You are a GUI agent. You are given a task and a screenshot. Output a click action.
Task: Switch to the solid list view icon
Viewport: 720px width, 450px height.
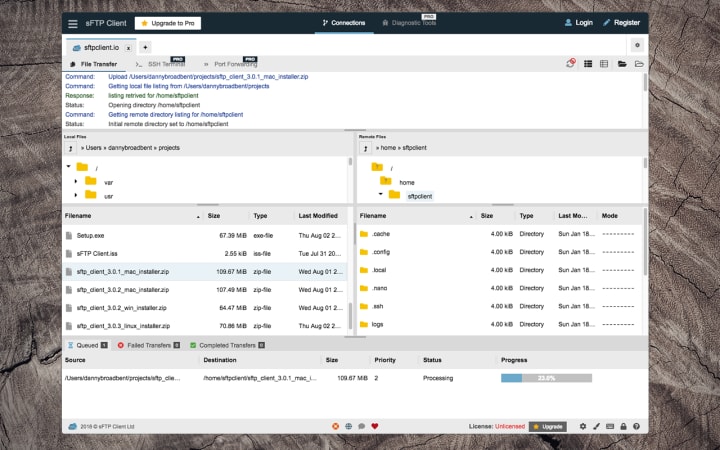coord(588,64)
